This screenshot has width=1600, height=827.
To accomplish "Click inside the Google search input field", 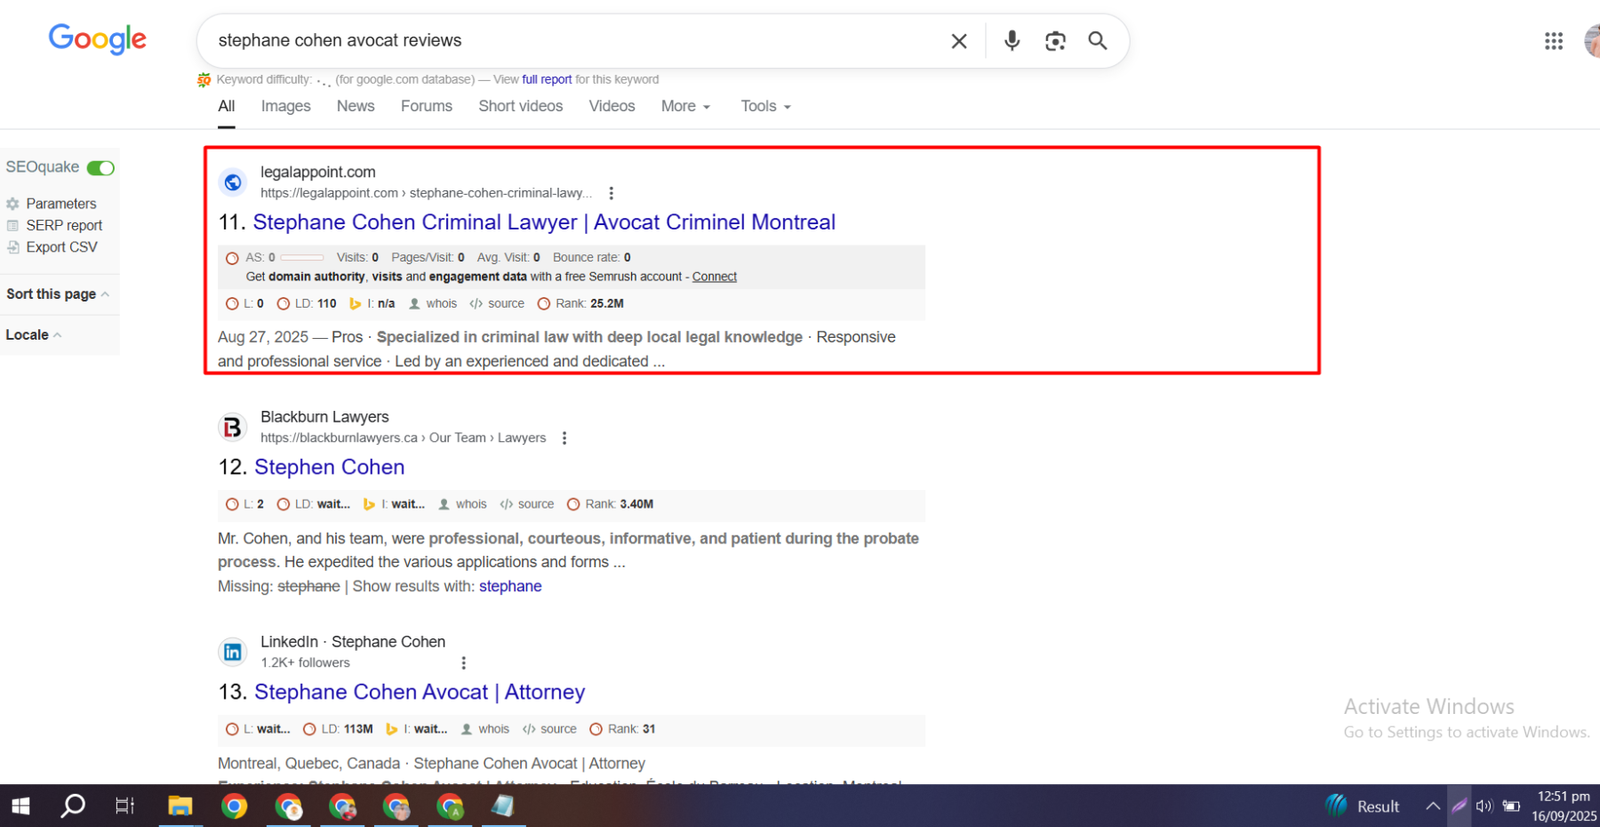I will point(570,41).
